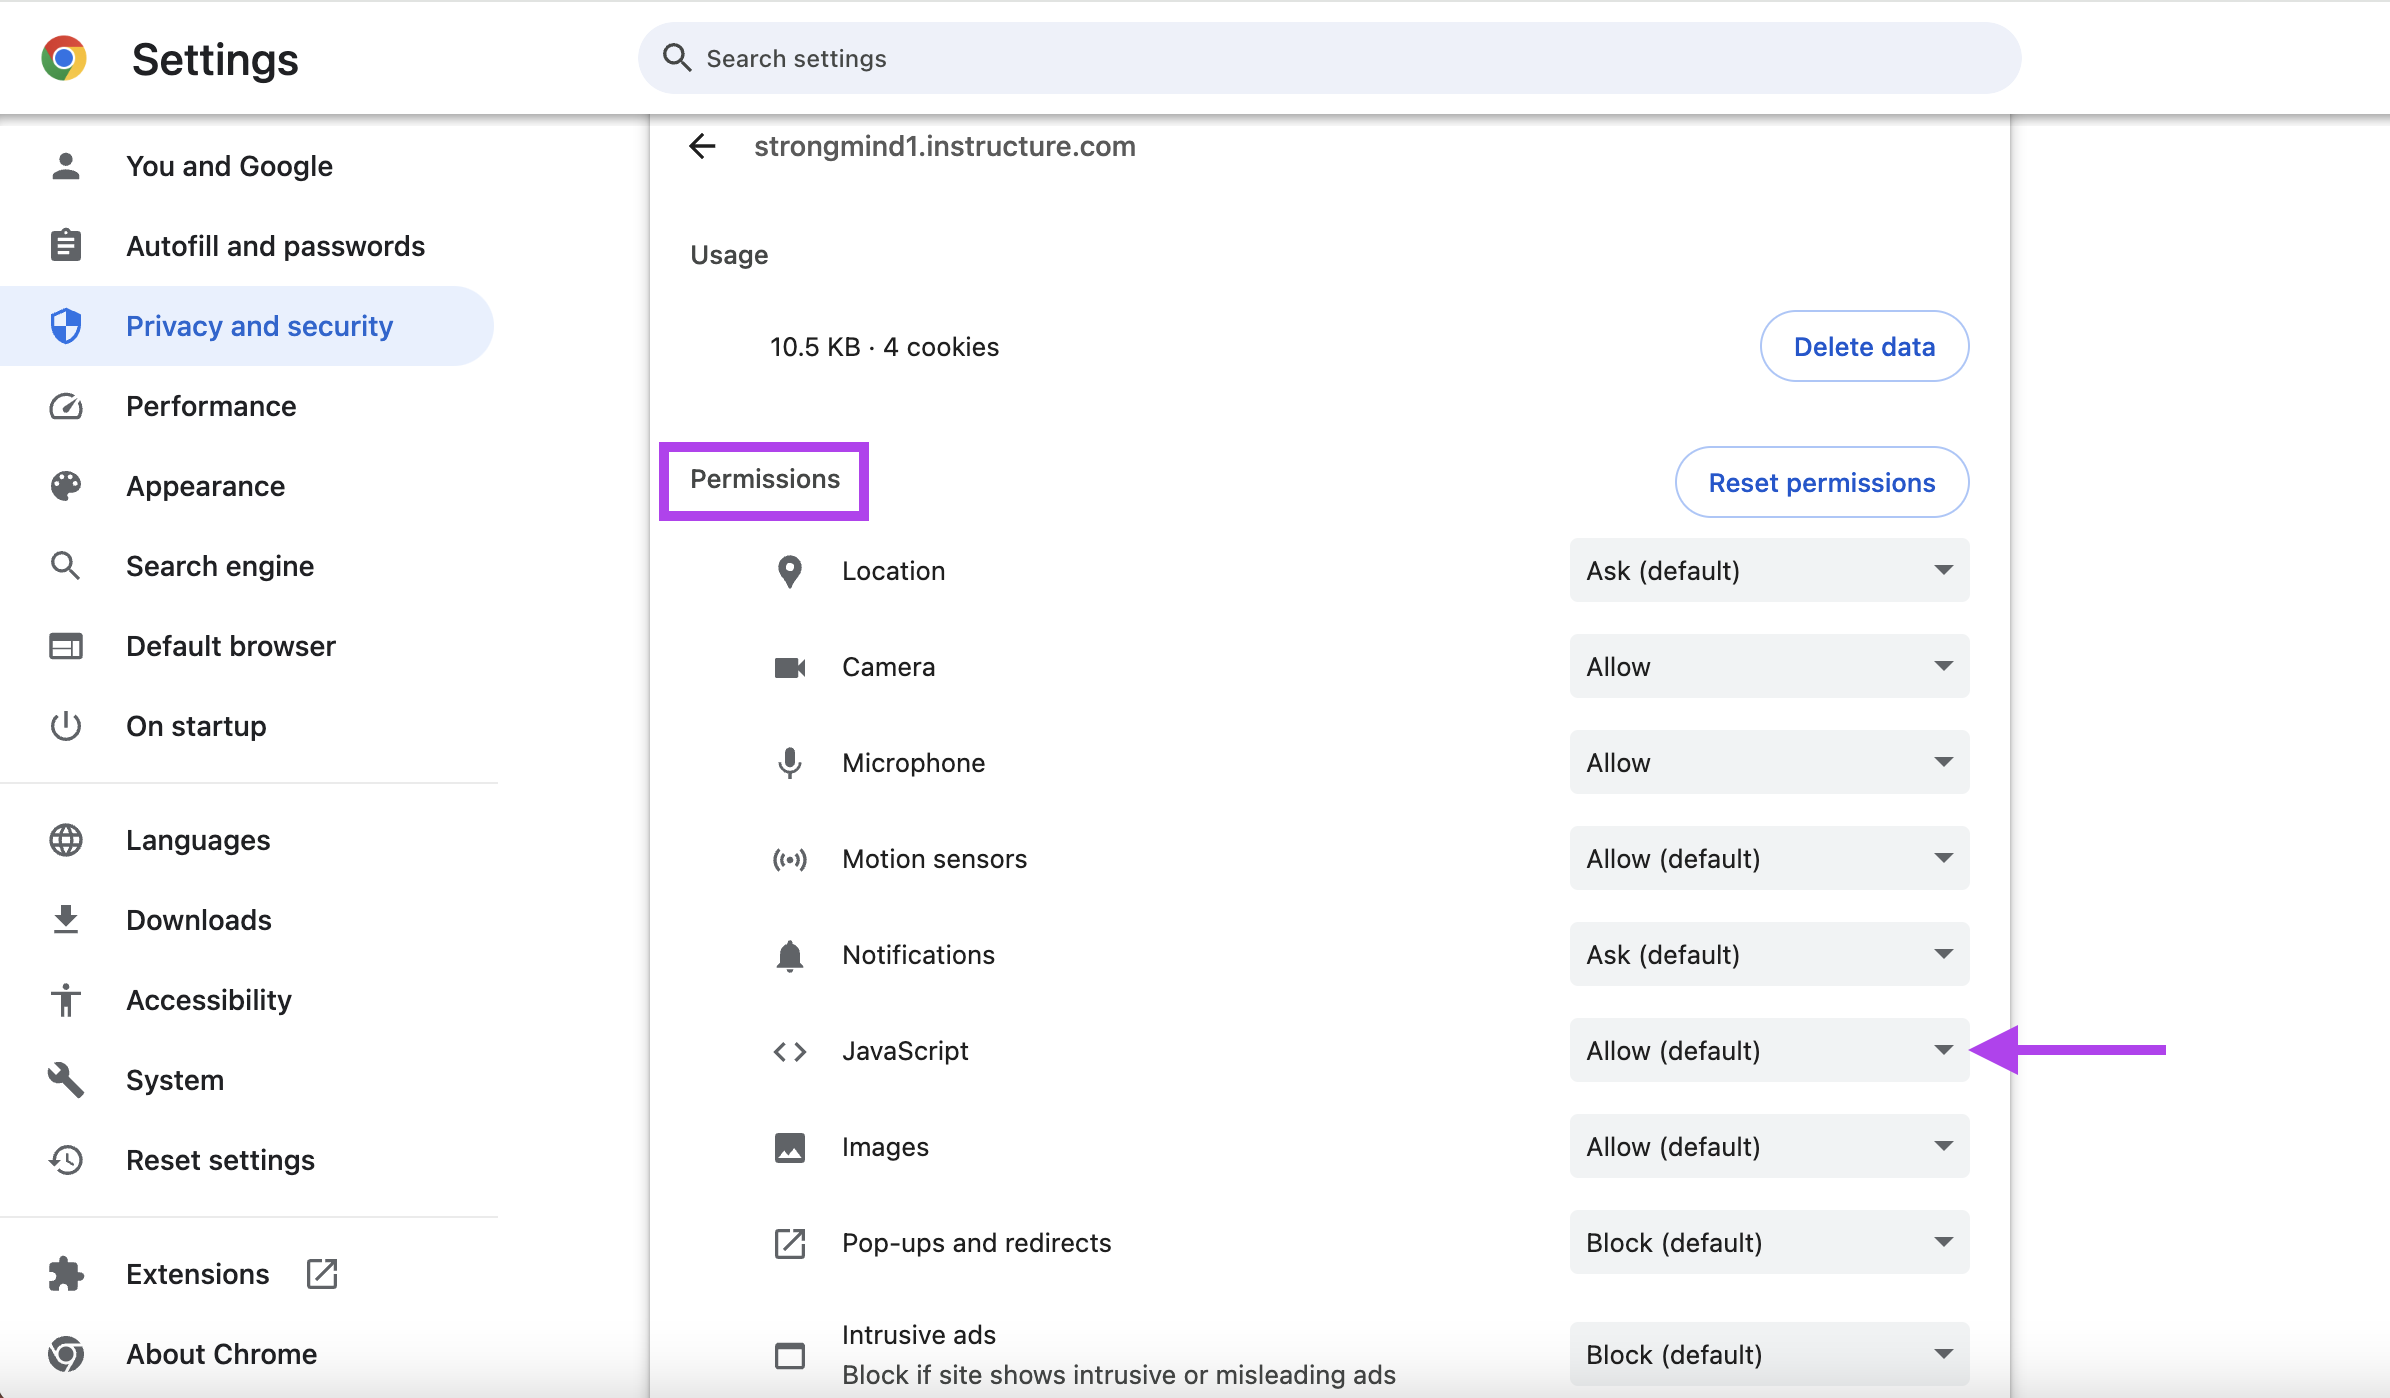2390x1398 pixels.
Task: Click the JavaScript permission icon
Action: pyautogui.click(x=789, y=1050)
